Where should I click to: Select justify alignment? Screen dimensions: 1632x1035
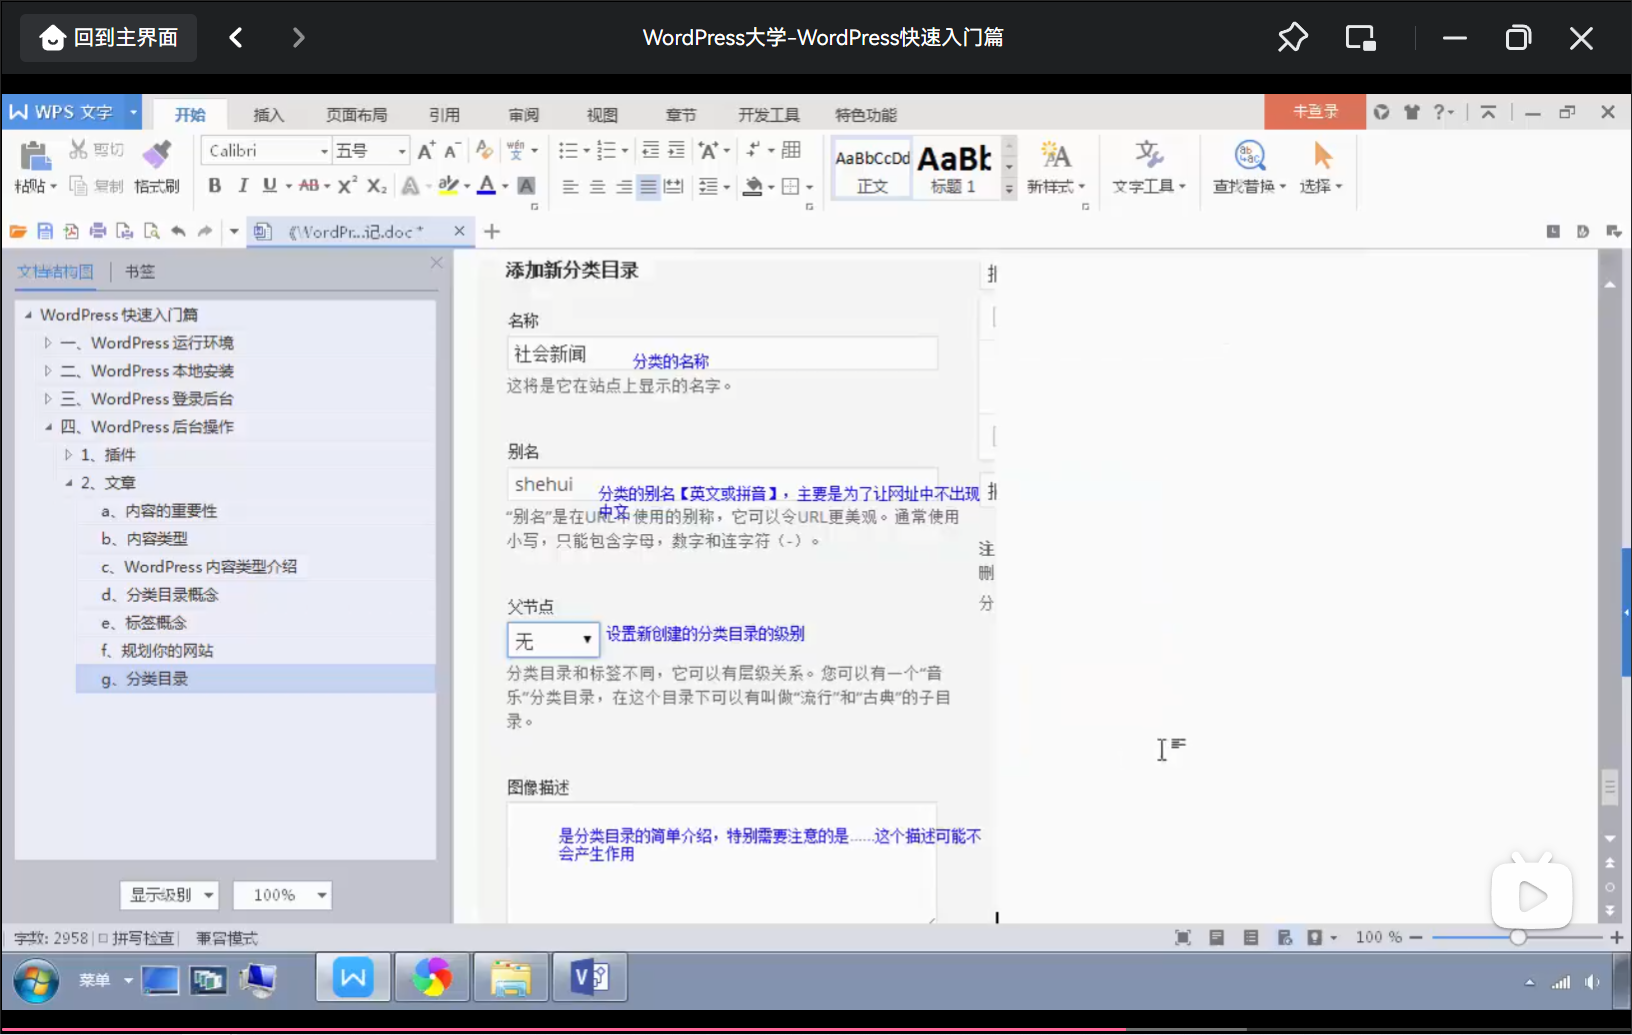(648, 187)
